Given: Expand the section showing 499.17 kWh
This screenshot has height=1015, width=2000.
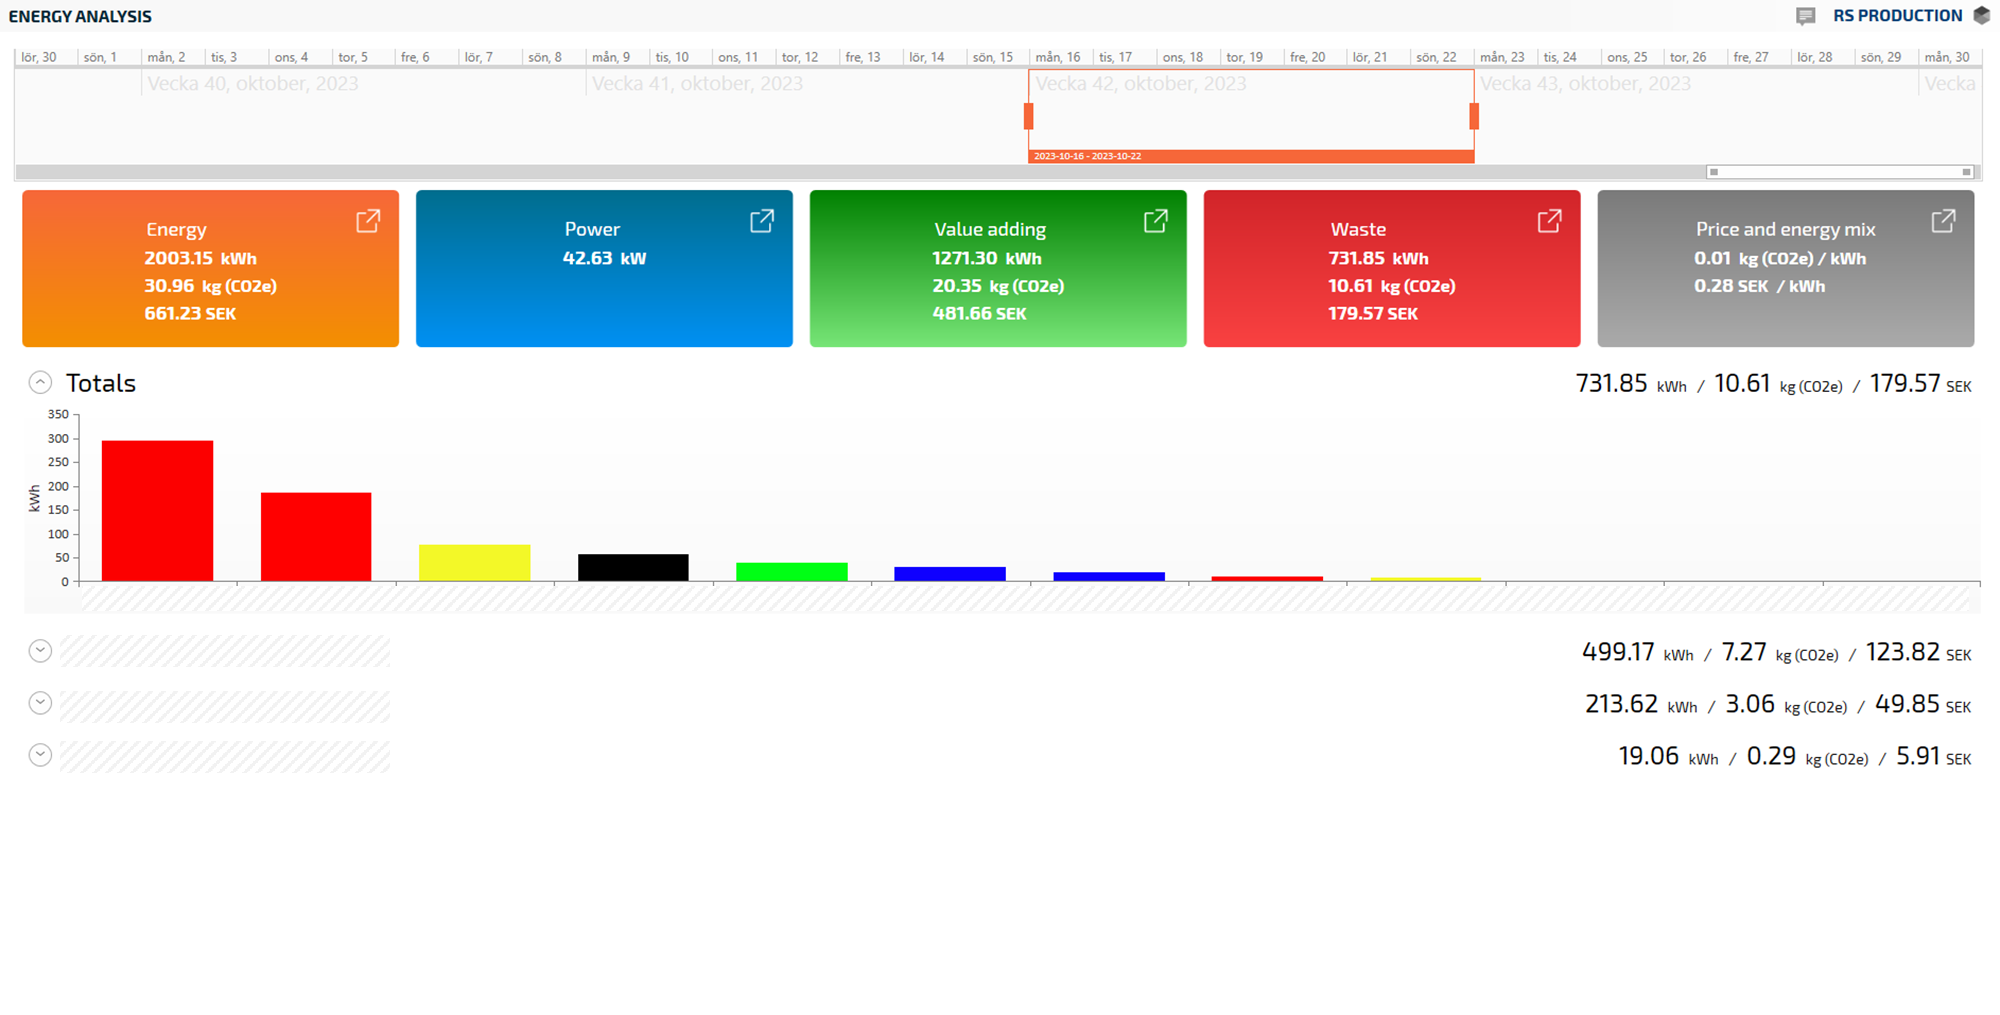Looking at the screenshot, I should tap(40, 651).
